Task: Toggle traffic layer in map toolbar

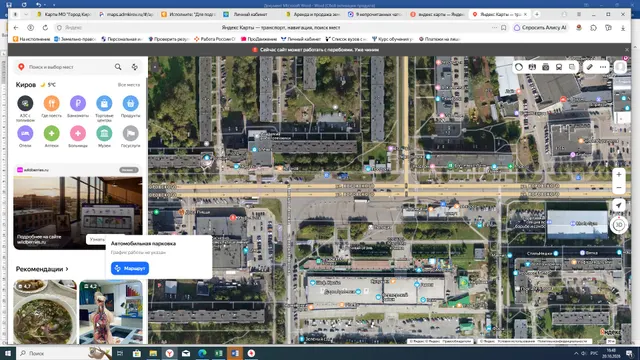Action: [x=519, y=67]
